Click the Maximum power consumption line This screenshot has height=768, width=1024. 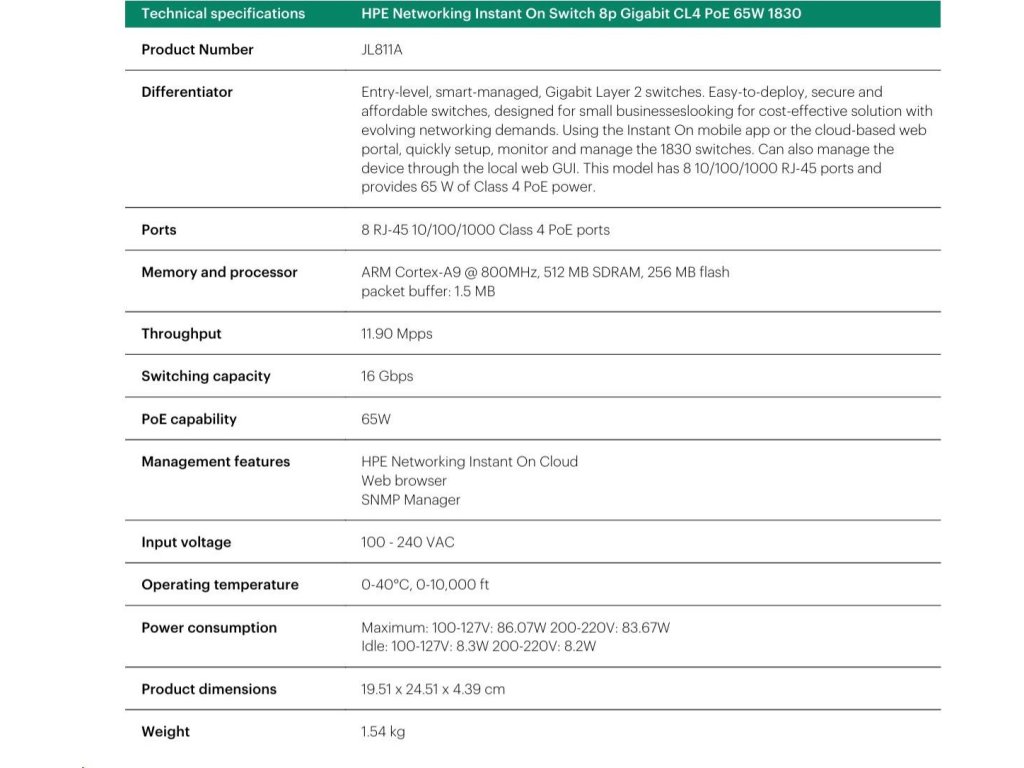point(515,628)
